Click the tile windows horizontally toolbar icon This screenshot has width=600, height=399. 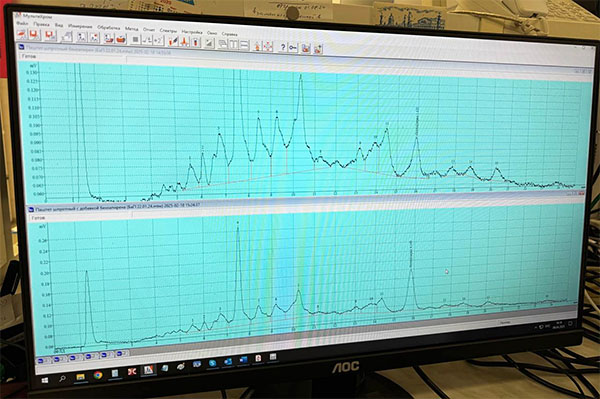245,45
